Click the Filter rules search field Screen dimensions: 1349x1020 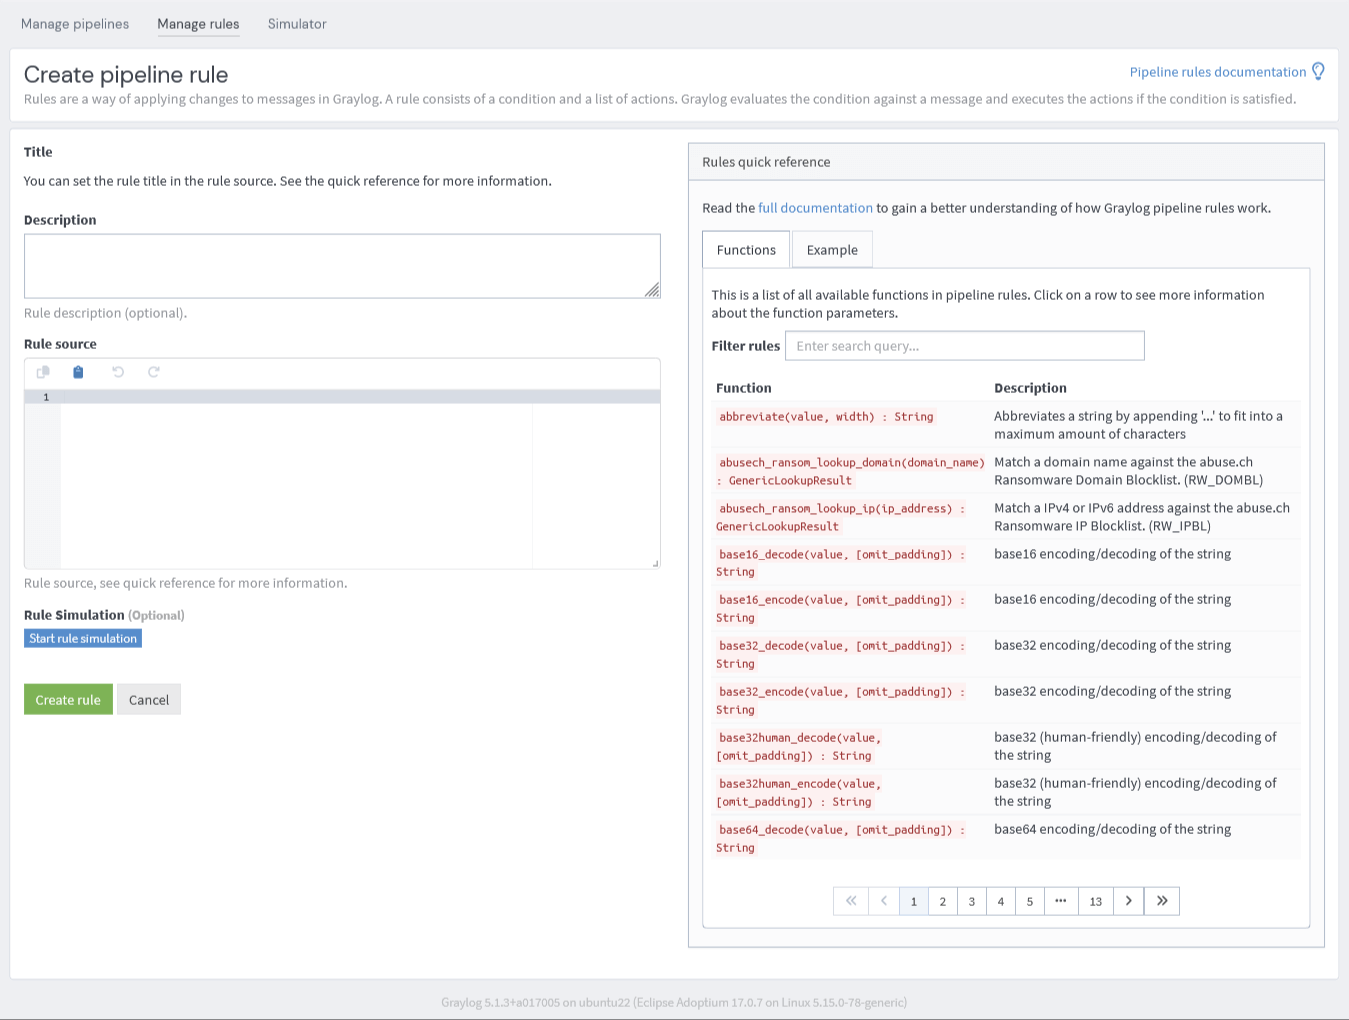[x=965, y=346]
